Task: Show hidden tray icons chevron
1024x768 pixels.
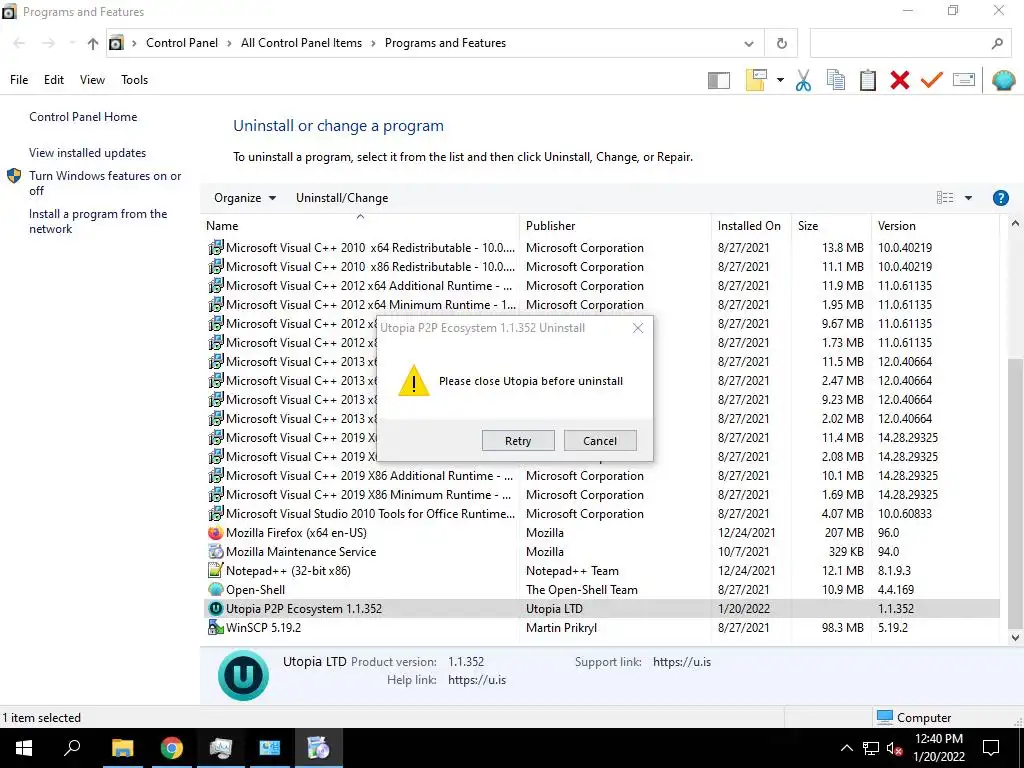Action: (846, 748)
